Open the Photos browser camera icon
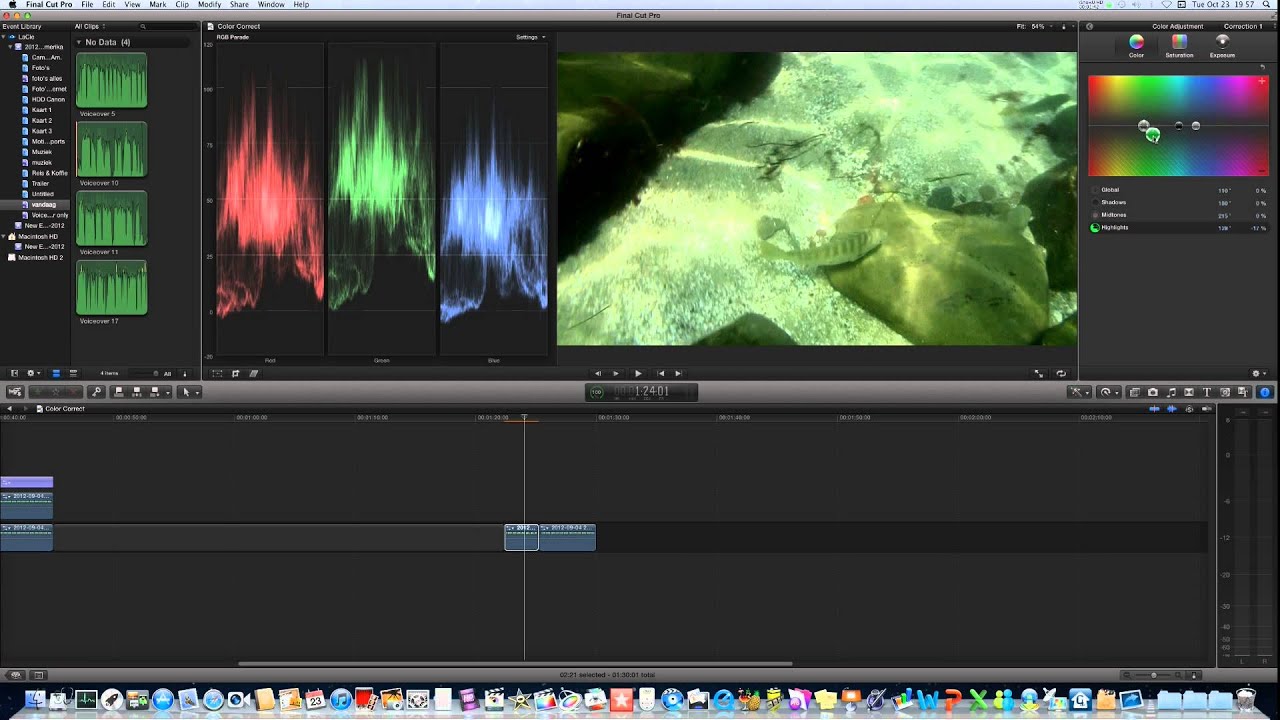 [x=1153, y=392]
